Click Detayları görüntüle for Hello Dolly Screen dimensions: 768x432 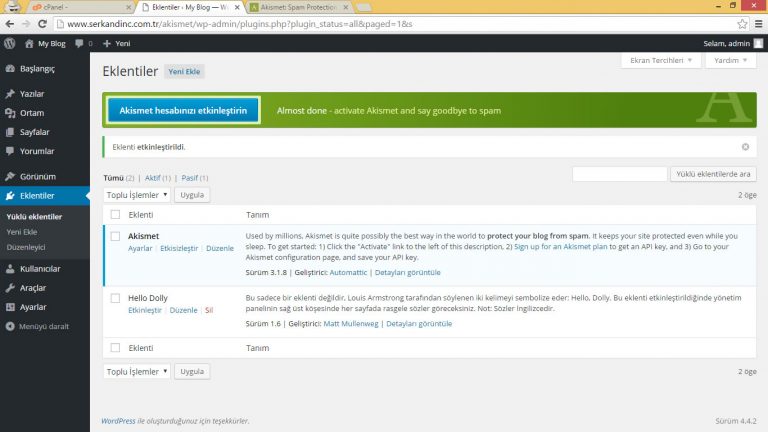pyautogui.click(x=419, y=324)
